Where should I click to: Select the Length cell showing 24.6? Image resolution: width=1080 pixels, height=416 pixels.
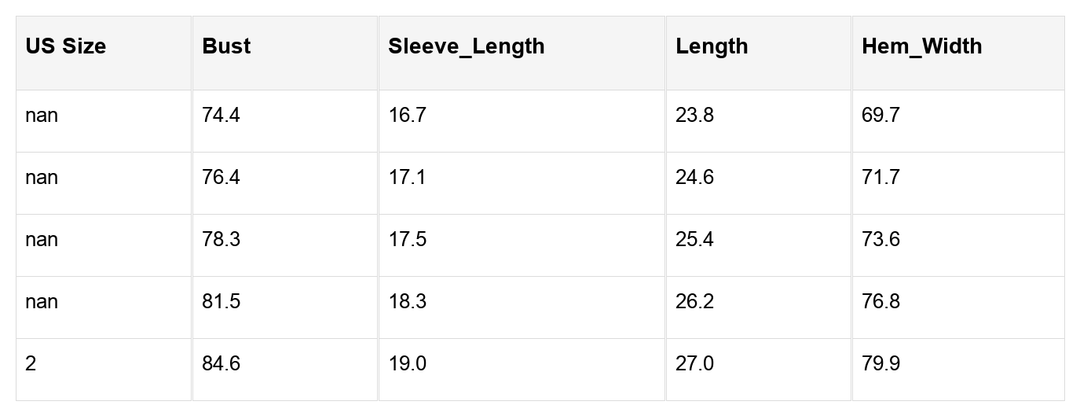(694, 178)
